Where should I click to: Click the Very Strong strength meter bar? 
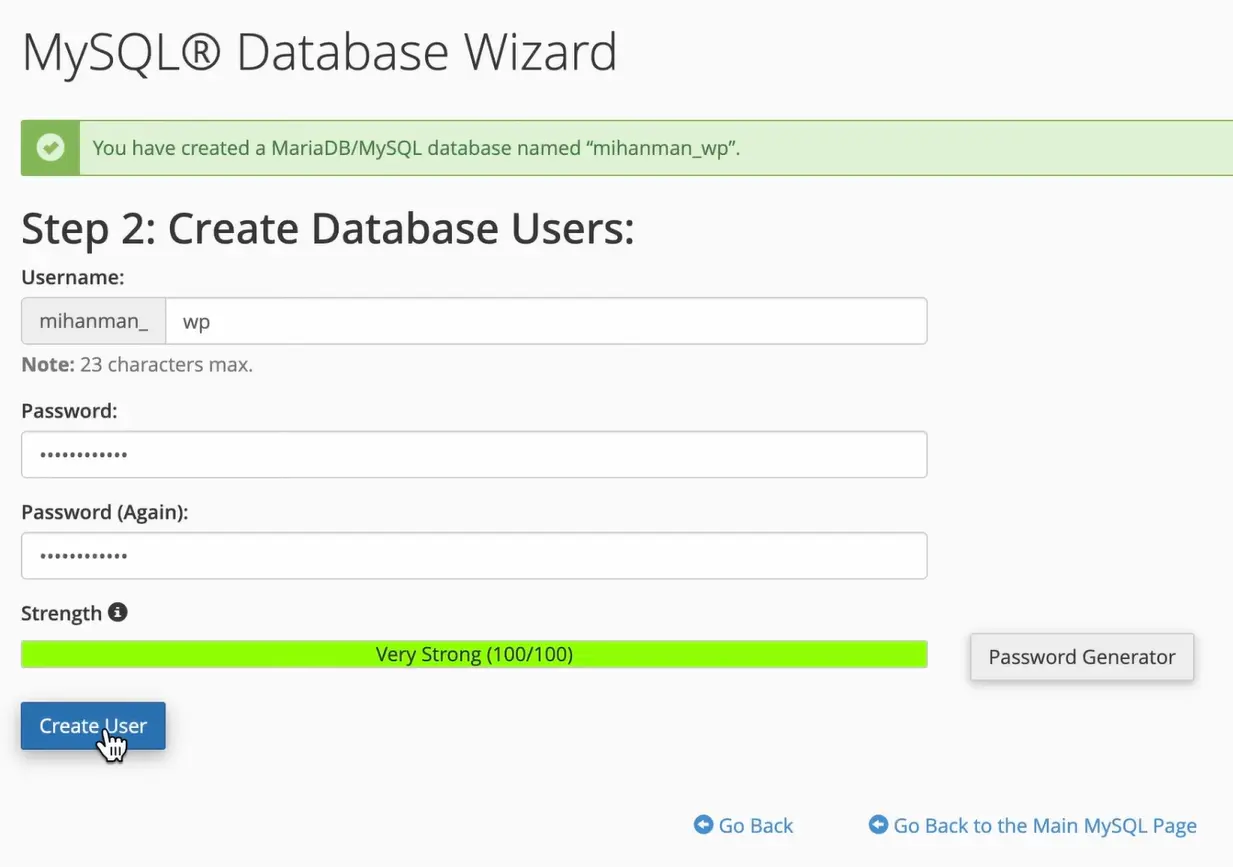click(x=474, y=655)
